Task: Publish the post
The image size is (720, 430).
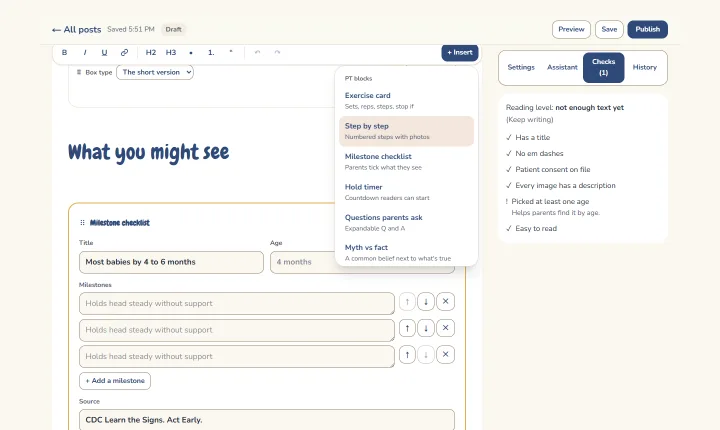Action: pos(647,29)
